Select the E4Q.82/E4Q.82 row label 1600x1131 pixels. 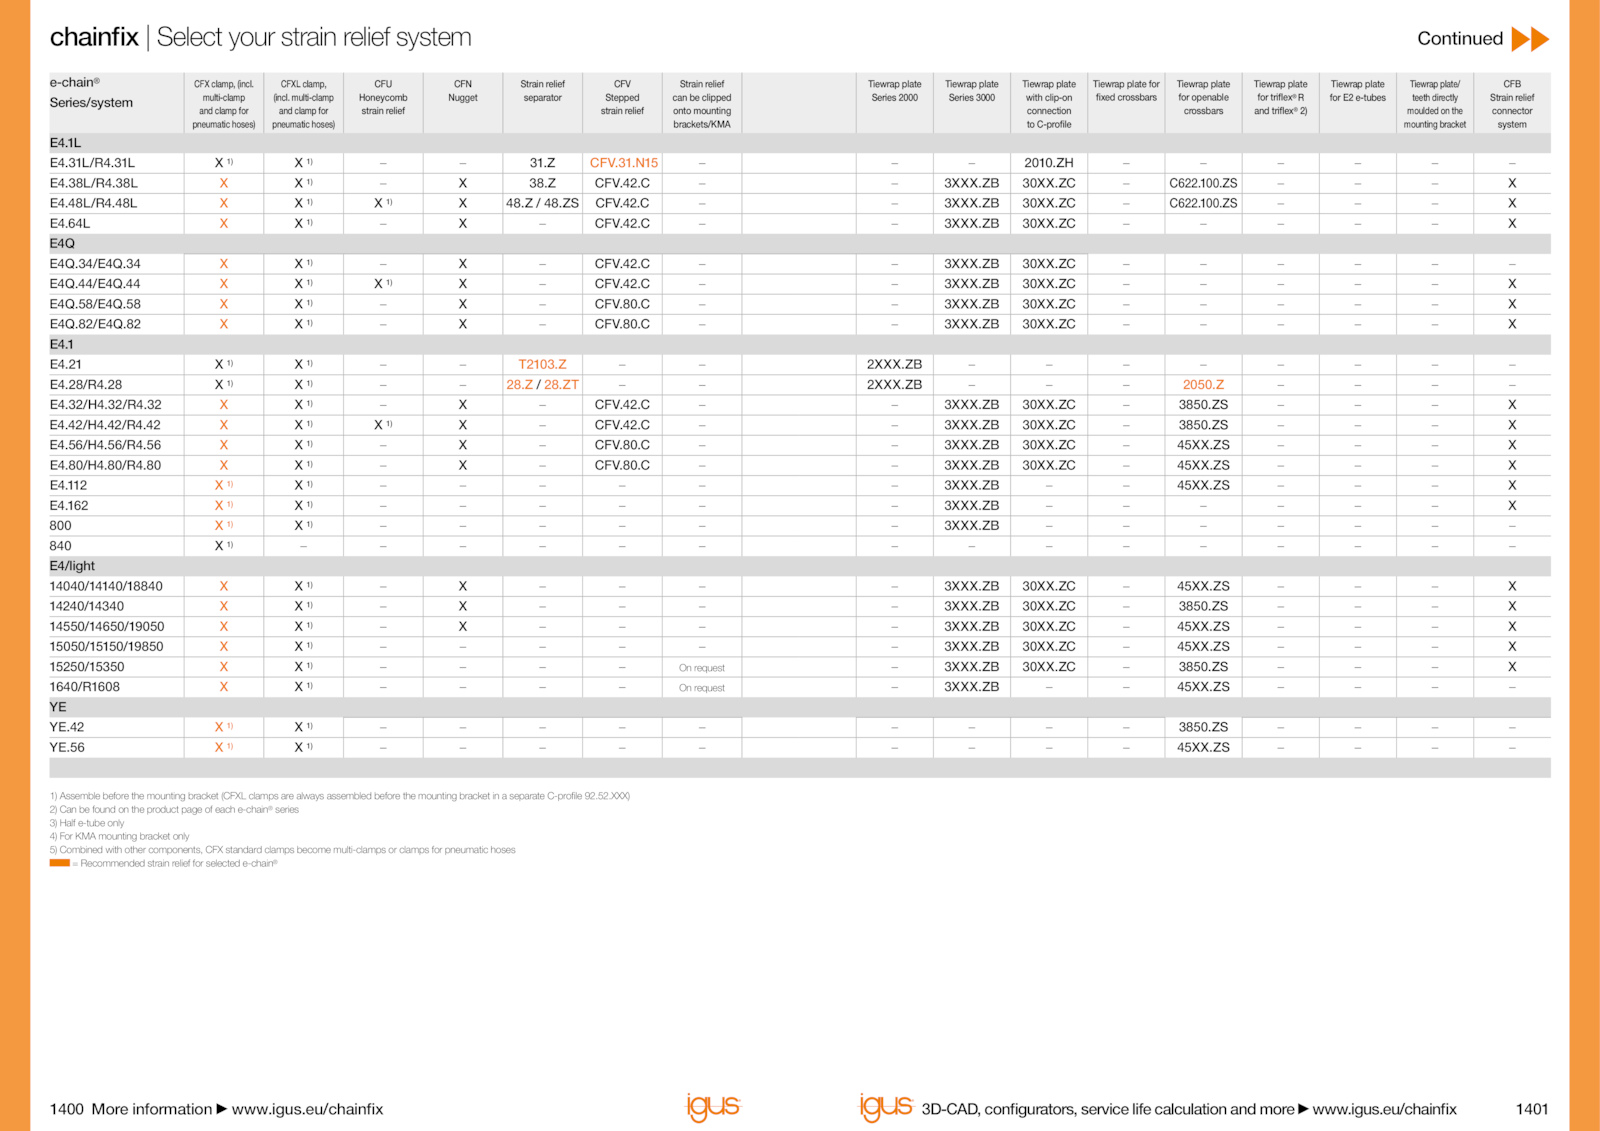[x=95, y=325]
